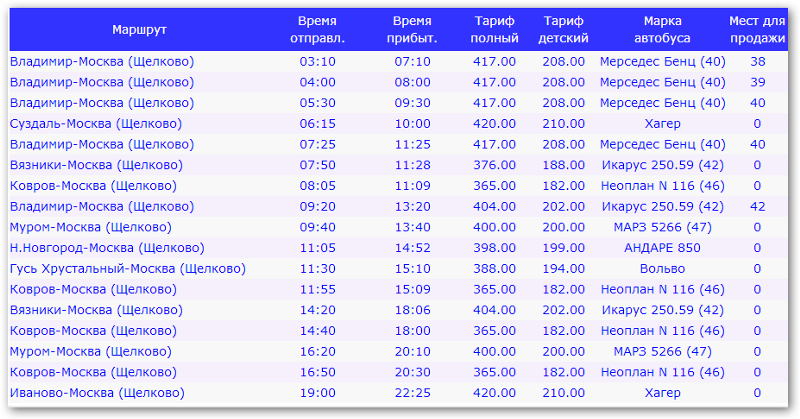The height and width of the screenshot is (419, 800).
Task: Select the Владимир-Москва route departing at 04:00
Action: tap(102, 82)
